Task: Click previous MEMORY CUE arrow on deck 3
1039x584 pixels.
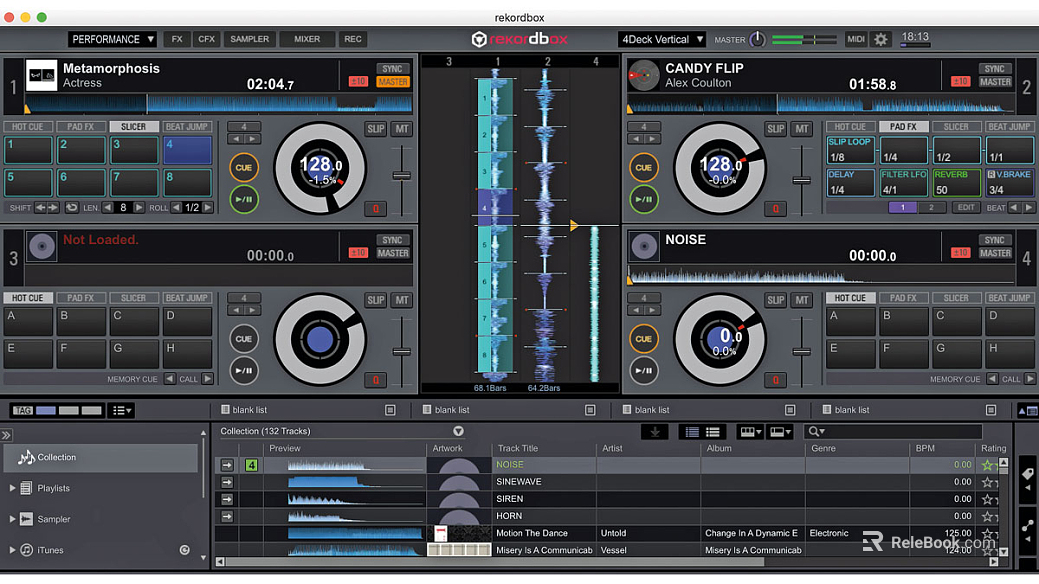Action: [170, 379]
